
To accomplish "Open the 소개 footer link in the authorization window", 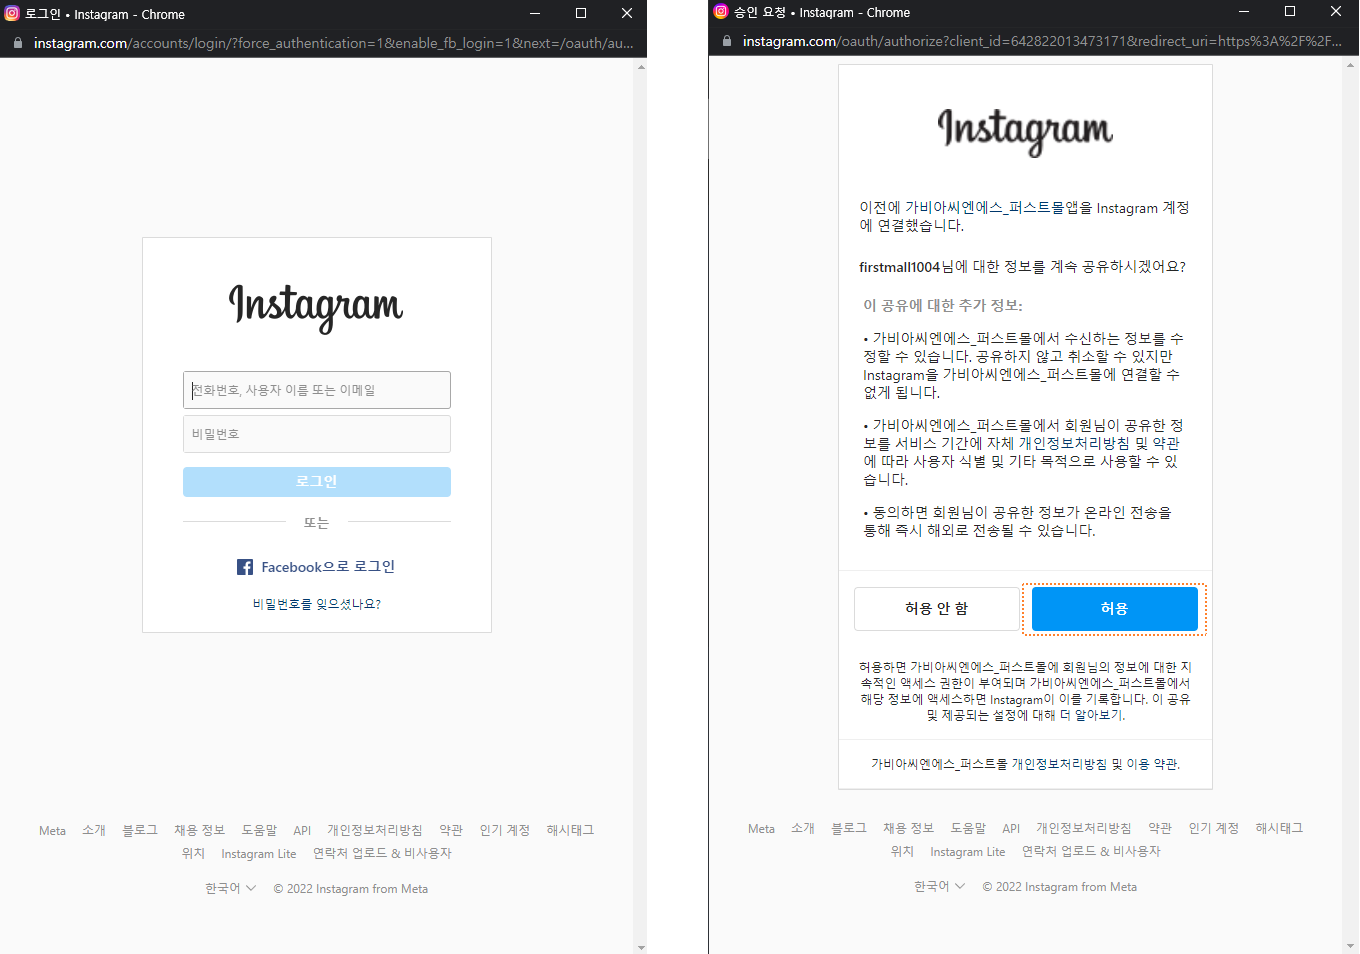I will click(x=803, y=829).
